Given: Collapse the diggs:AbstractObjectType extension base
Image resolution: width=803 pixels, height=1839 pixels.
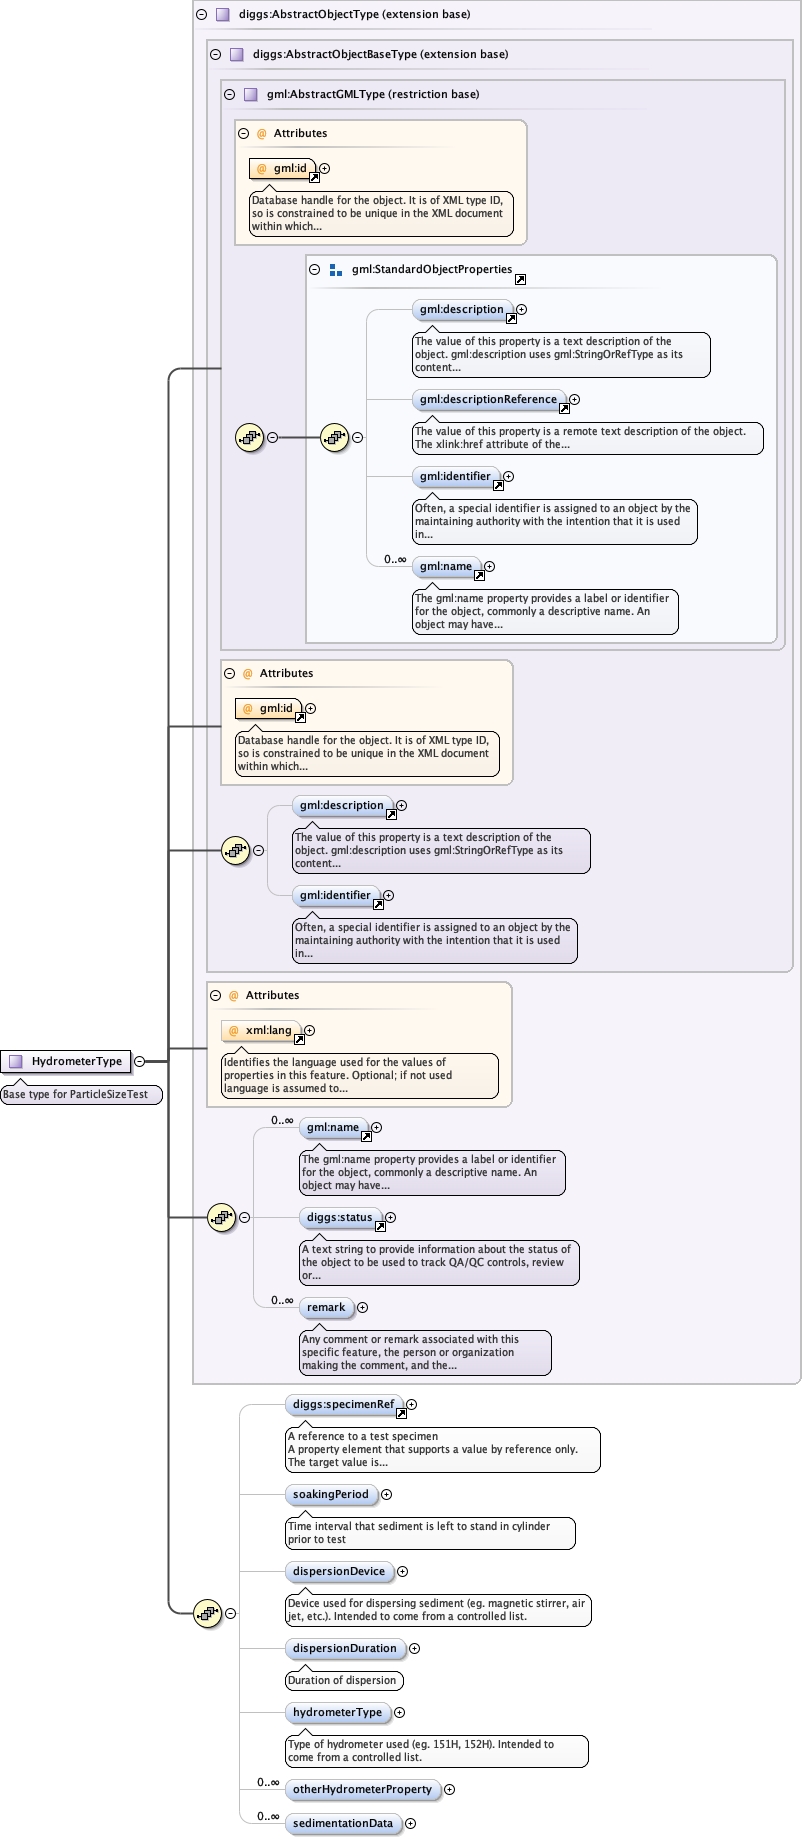Looking at the screenshot, I should 202,15.
